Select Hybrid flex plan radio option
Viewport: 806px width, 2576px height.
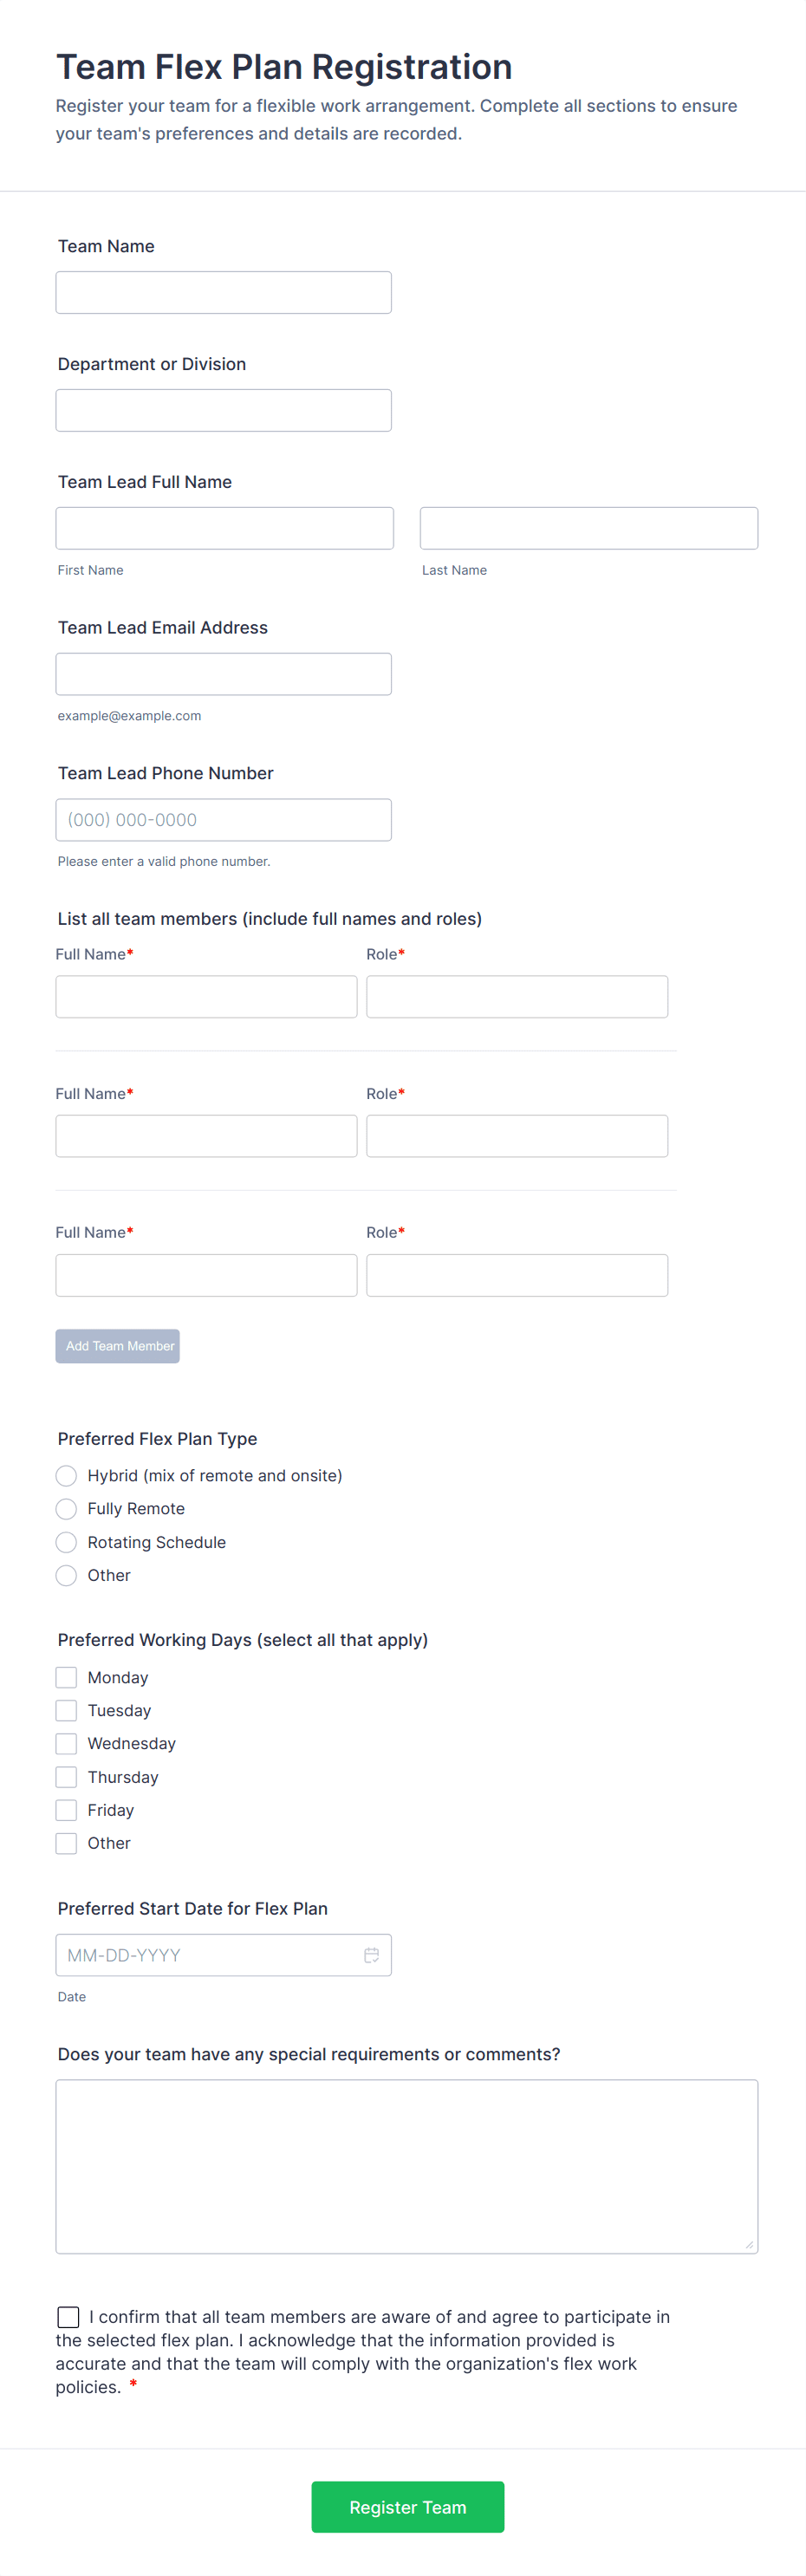(x=66, y=1475)
